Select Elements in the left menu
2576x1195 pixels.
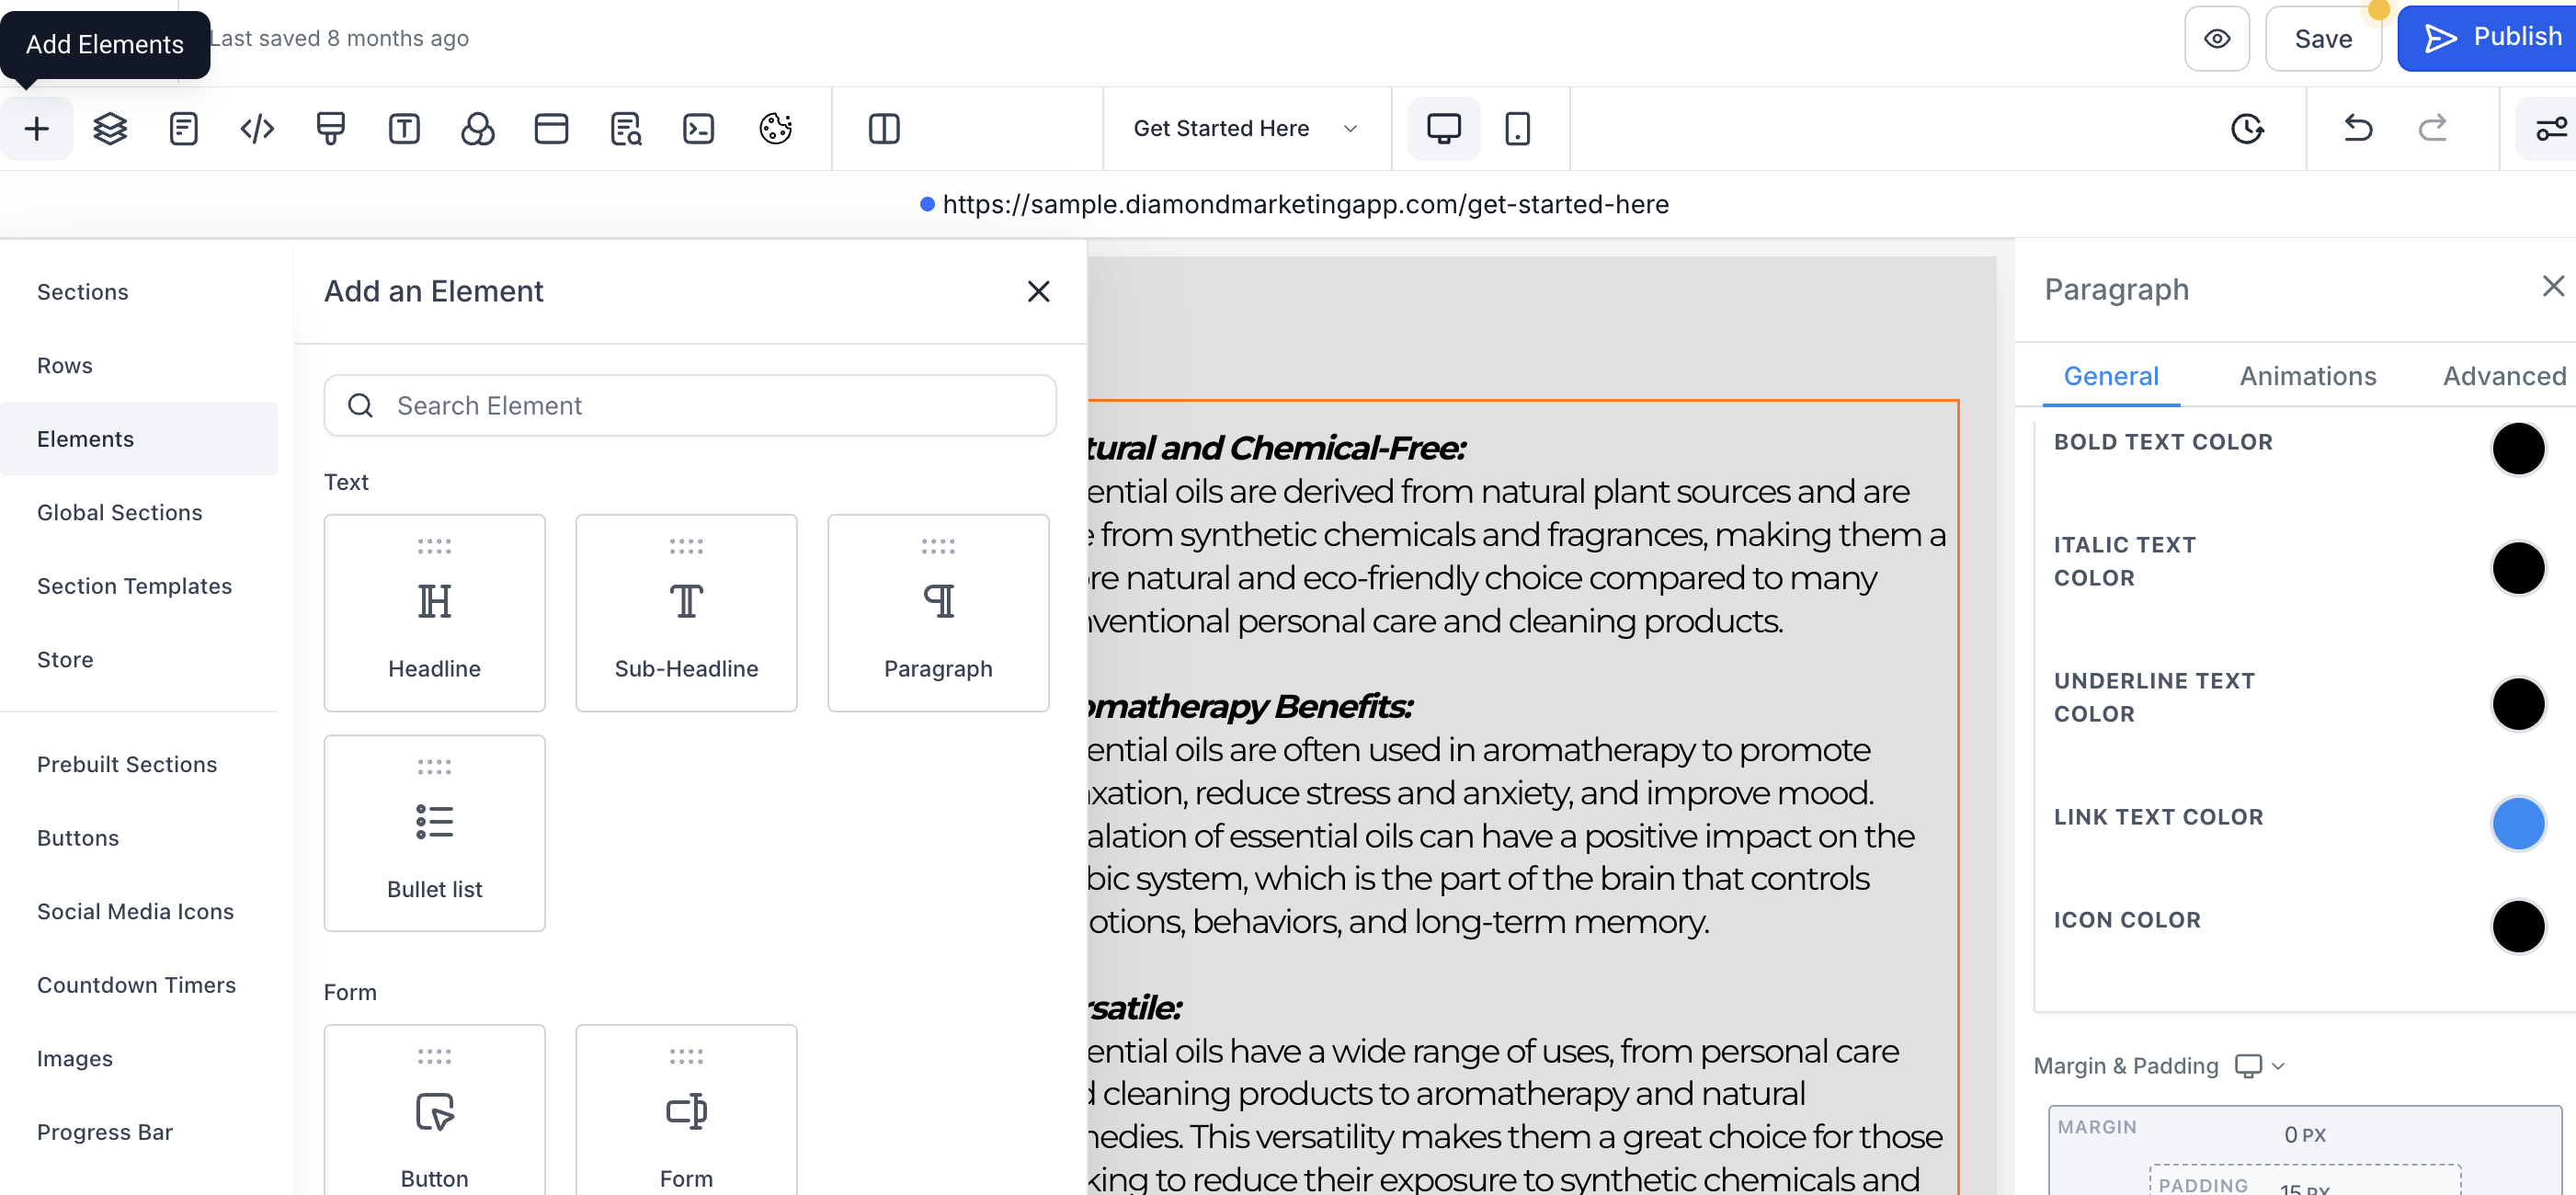point(140,439)
